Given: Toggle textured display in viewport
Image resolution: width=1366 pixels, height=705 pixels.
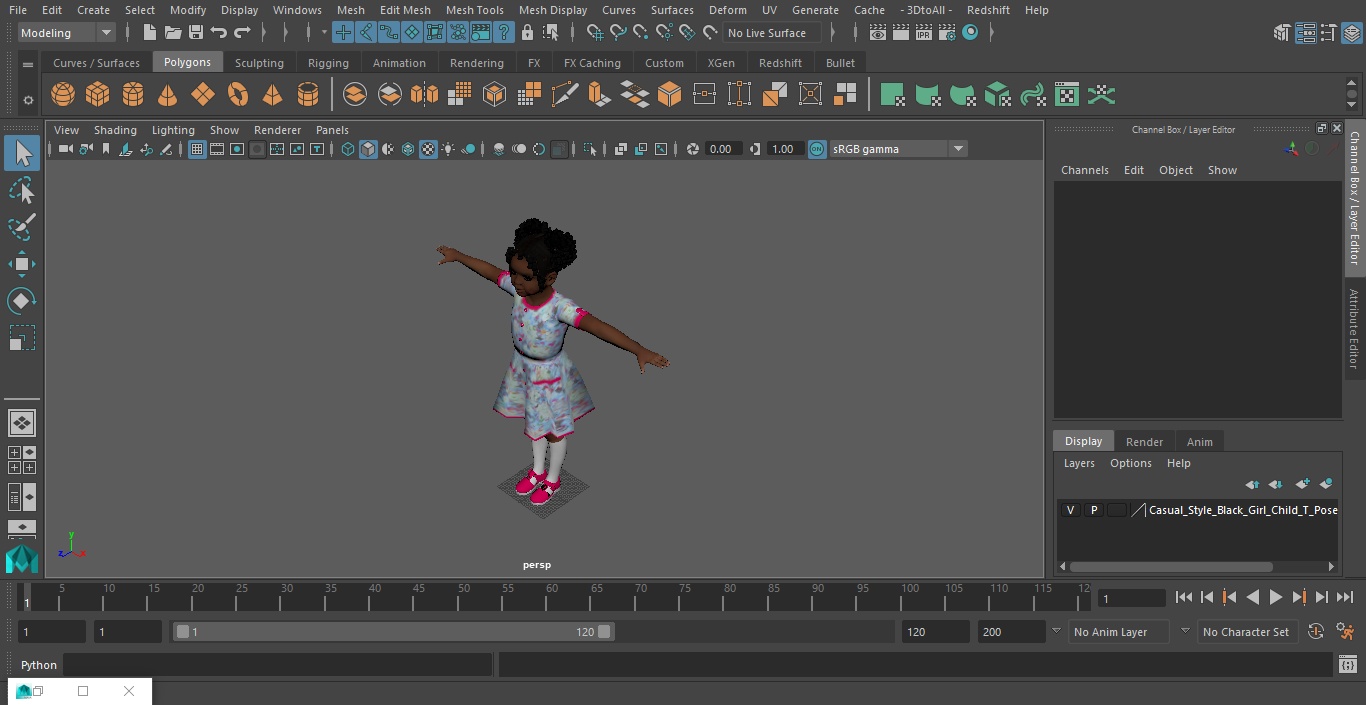Looking at the screenshot, I should (x=428, y=149).
